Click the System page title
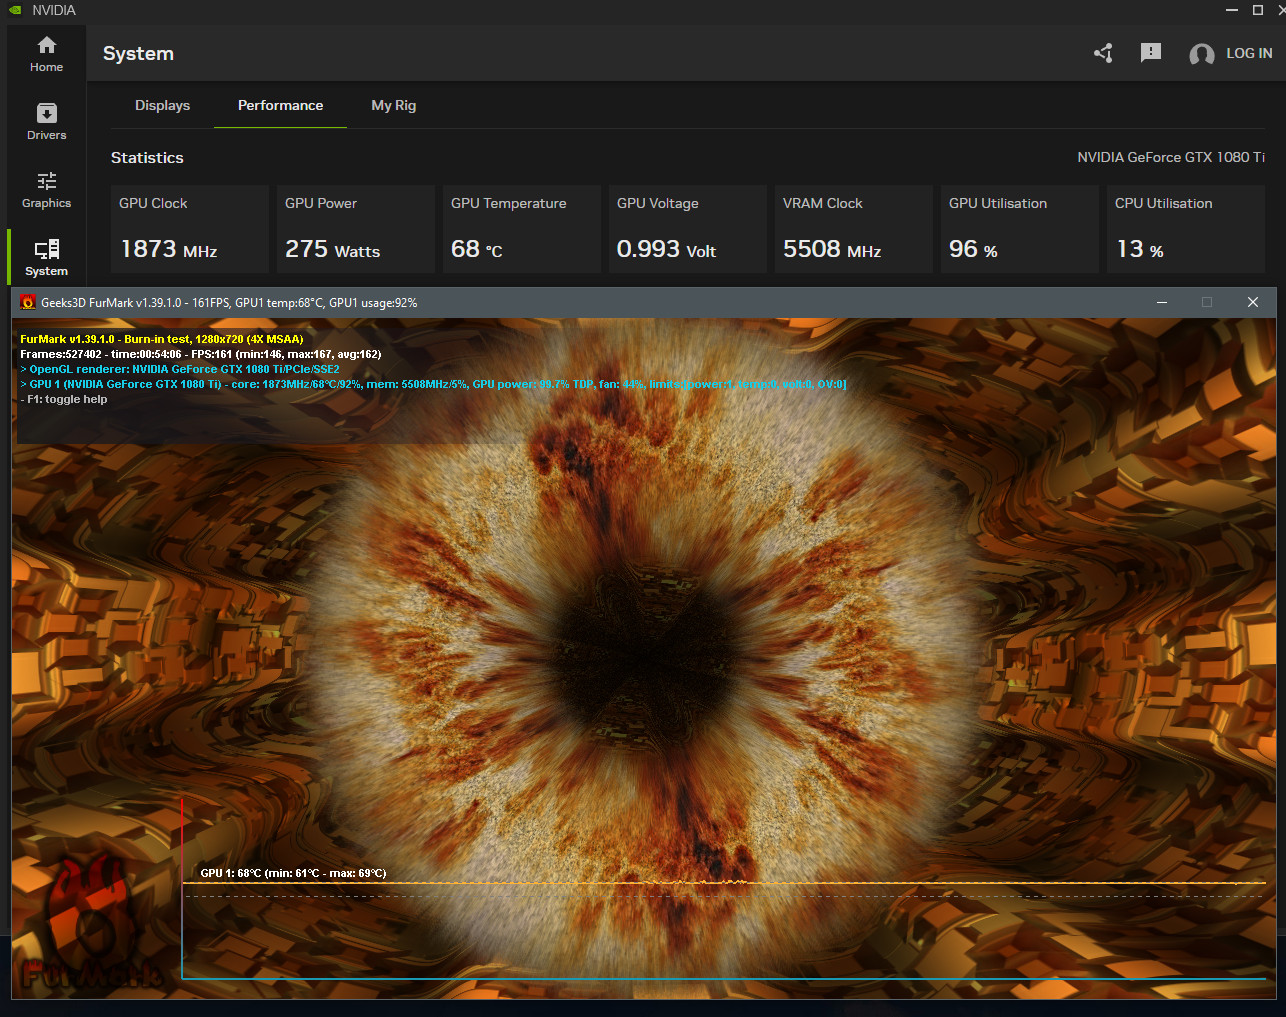The width and height of the screenshot is (1286, 1017). click(138, 54)
